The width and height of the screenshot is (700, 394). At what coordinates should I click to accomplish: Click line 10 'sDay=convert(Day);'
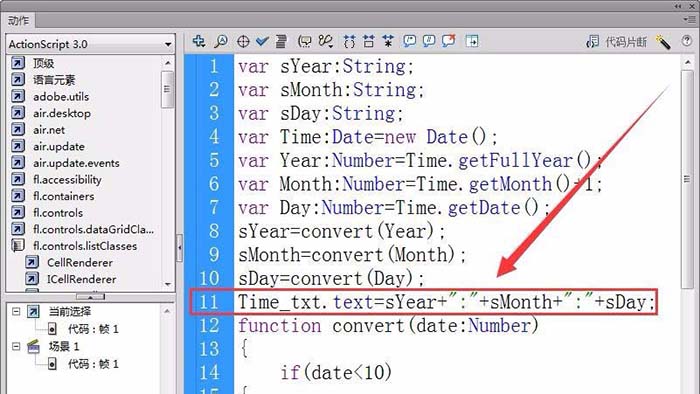(x=331, y=279)
